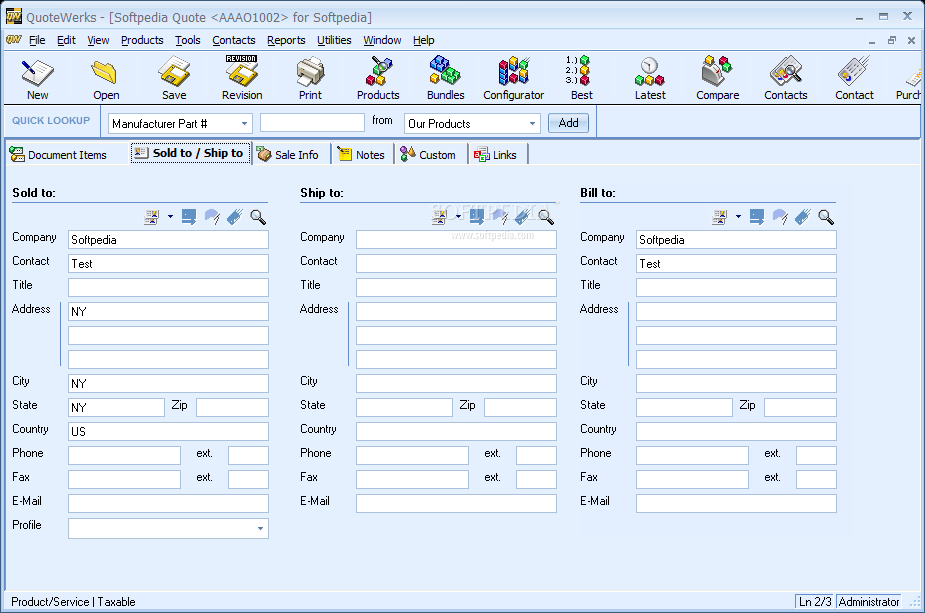This screenshot has width=925, height=613.
Task: Open the Utilities menu
Action: point(334,40)
